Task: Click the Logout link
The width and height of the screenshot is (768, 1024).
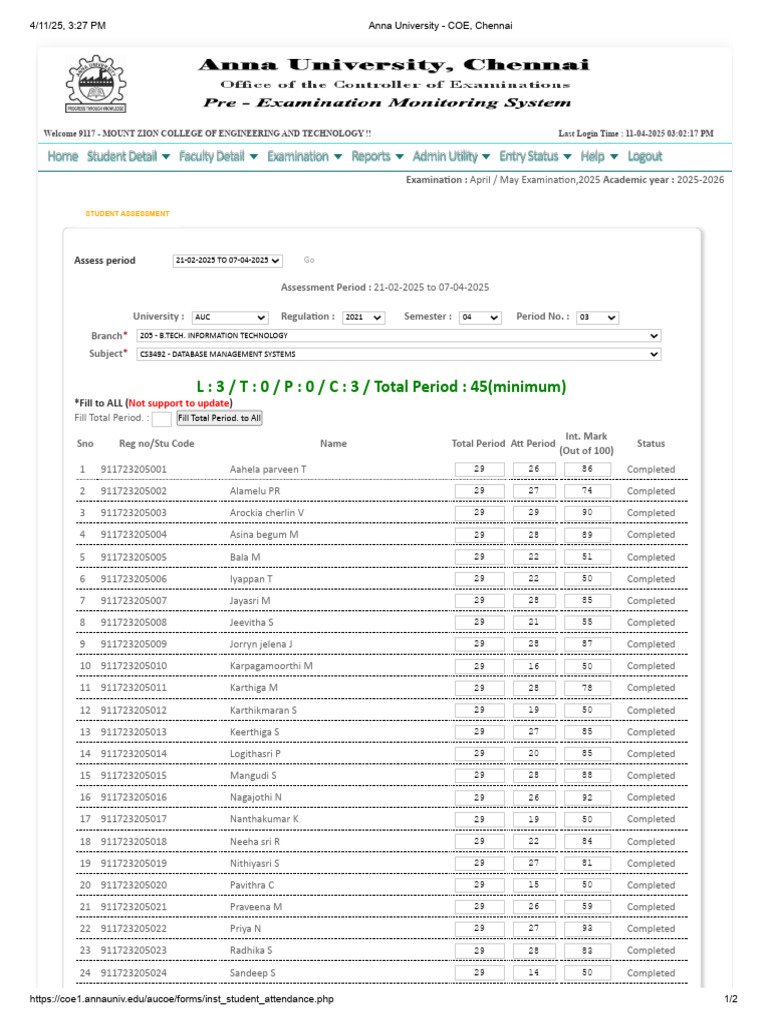Action: pyautogui.click(x=645, y=157)
